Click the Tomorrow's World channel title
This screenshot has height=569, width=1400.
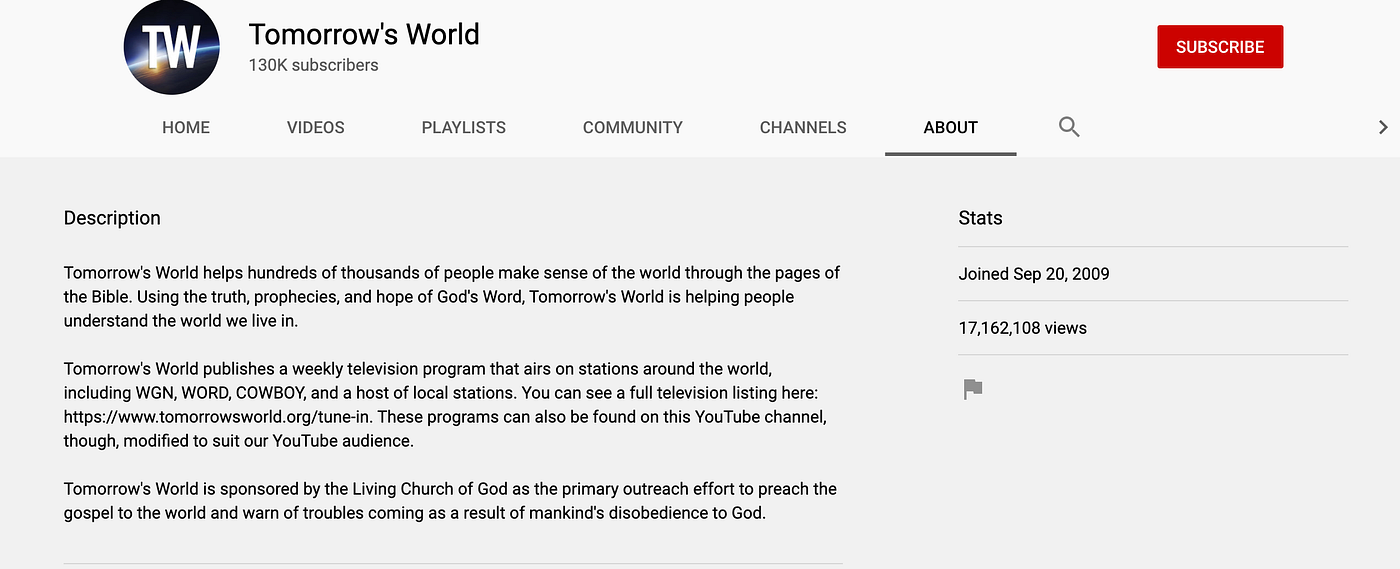click(364, 34)
